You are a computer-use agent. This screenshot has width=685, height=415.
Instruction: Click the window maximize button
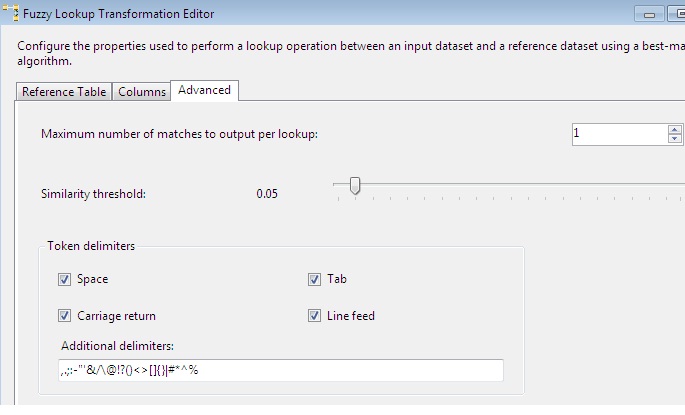pyautogui.click(x=678, y=15)
